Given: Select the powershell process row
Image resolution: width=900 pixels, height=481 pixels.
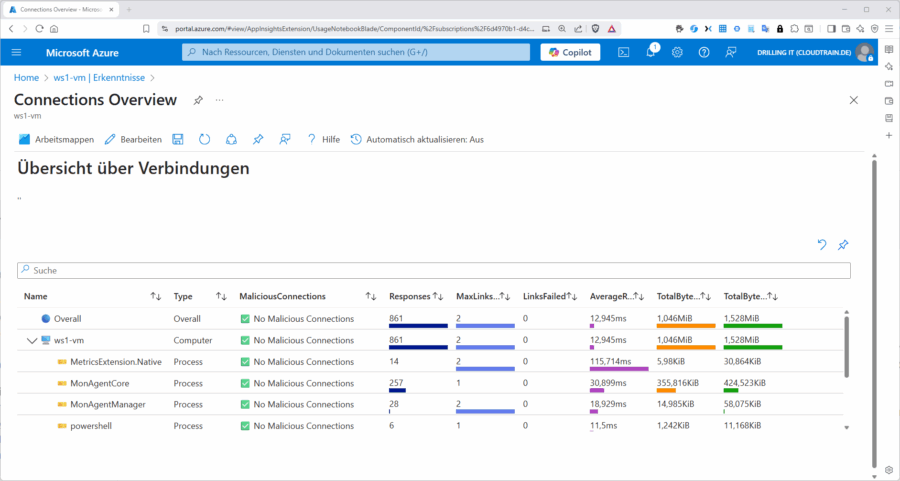Looking at the screenshot, I should pos(430,426).
